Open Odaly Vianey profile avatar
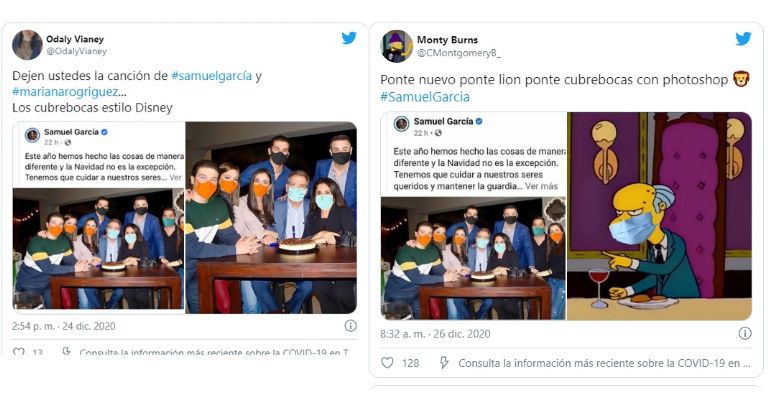 click(x=27, y=45)
